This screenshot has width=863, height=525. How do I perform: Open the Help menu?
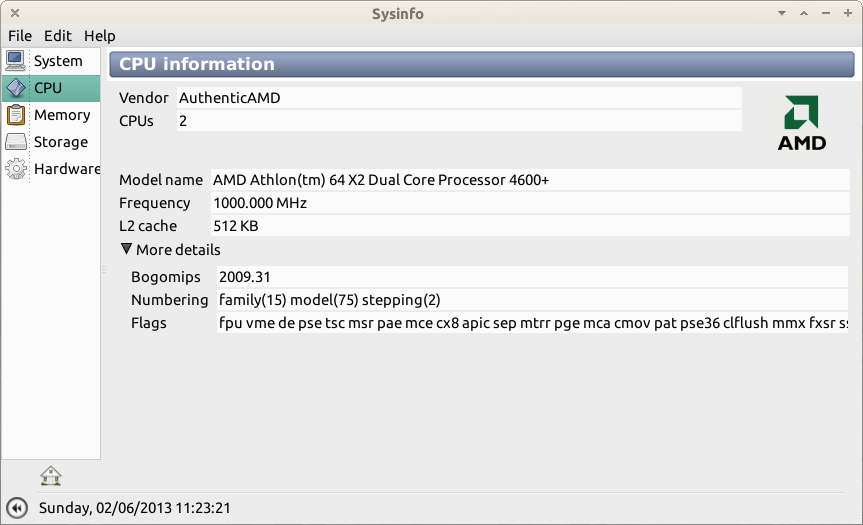(x=99, y=35)
